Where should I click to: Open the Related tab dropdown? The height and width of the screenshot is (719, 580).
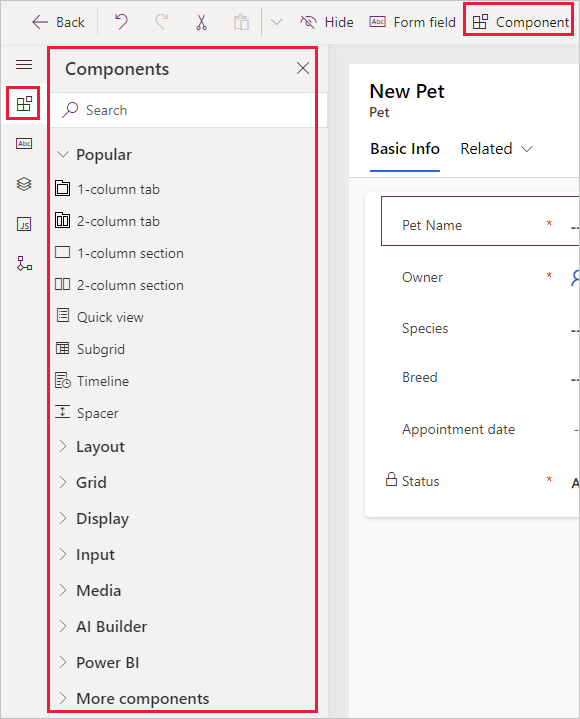pos(497,149)
